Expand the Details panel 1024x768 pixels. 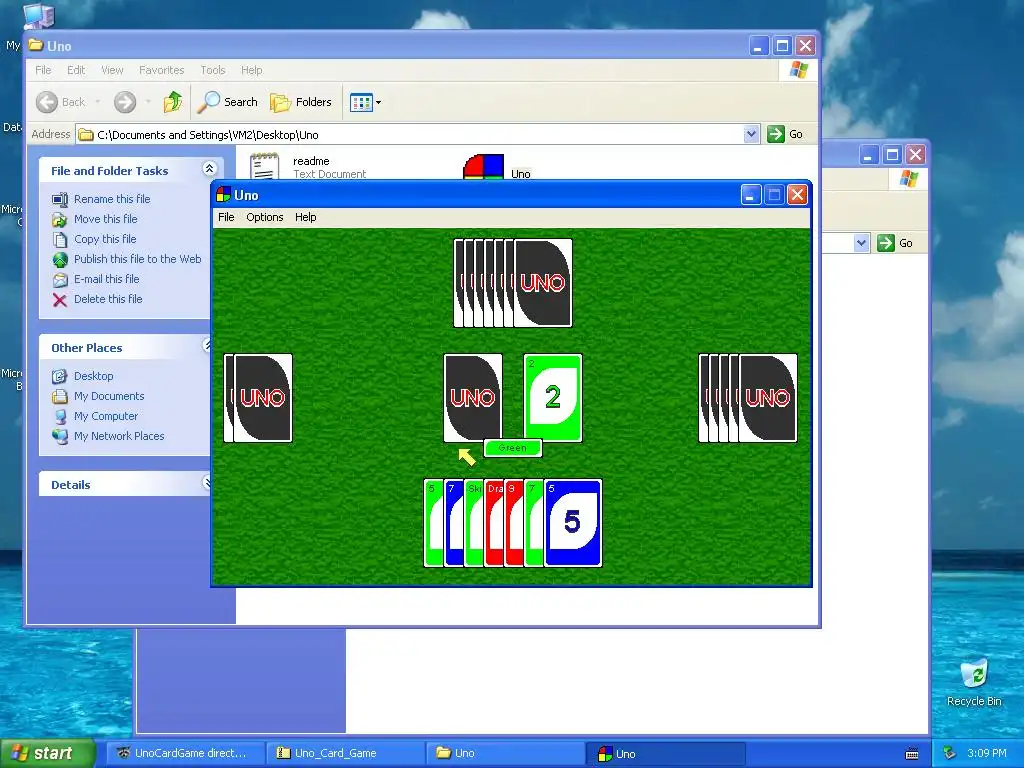tap(207, 483)
